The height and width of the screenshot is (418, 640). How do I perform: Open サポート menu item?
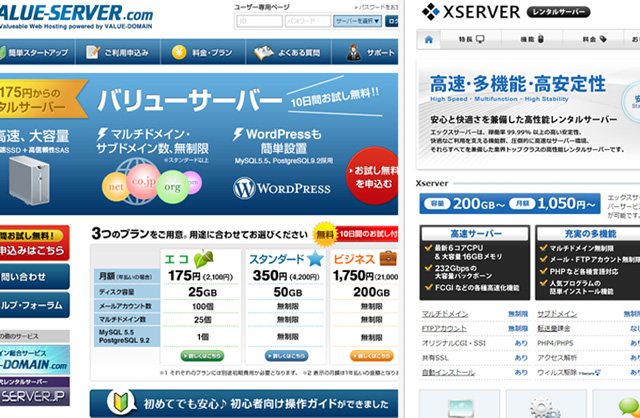tap(365, 52)
